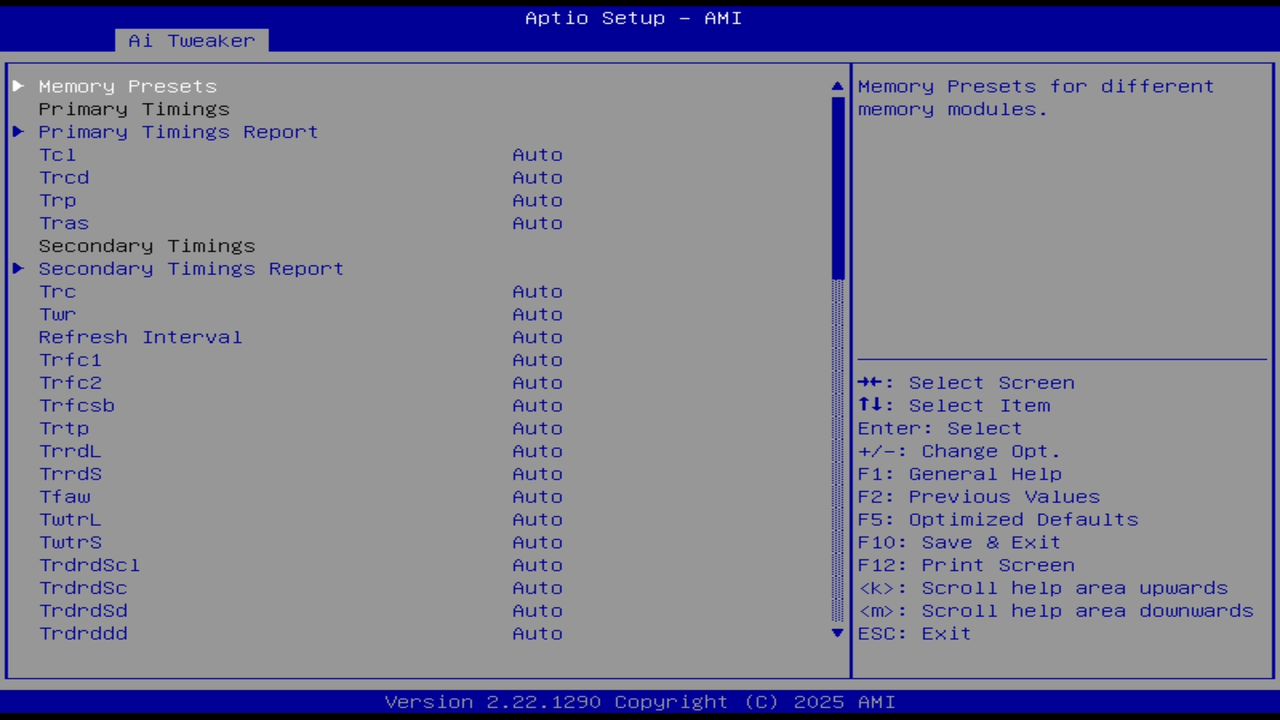The image size is (1280, 720).
Task: Click the scrollbar up arrow
Action: click(837, 86)
